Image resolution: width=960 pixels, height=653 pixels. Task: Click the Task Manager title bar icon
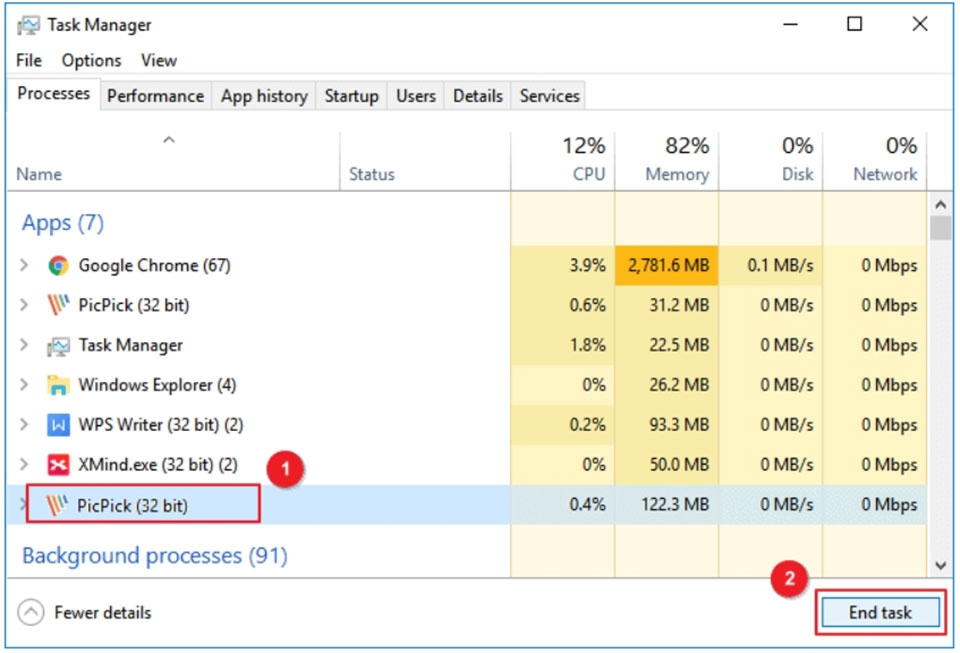coord(28,25)
